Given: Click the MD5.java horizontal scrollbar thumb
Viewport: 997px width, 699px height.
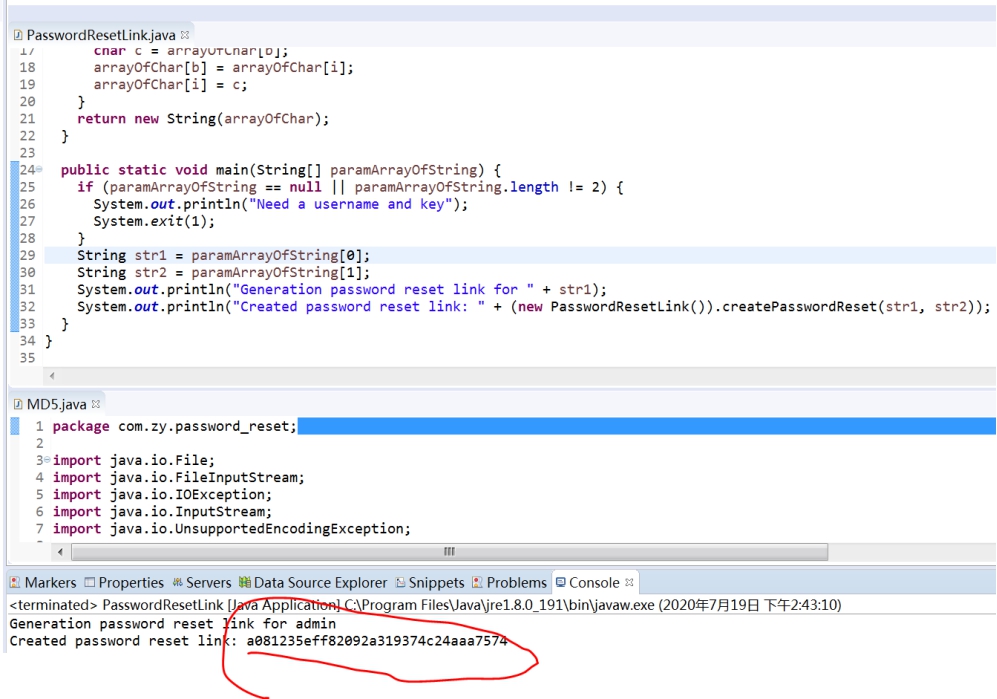Looking at the screenshot, I should tap(450, 552).
